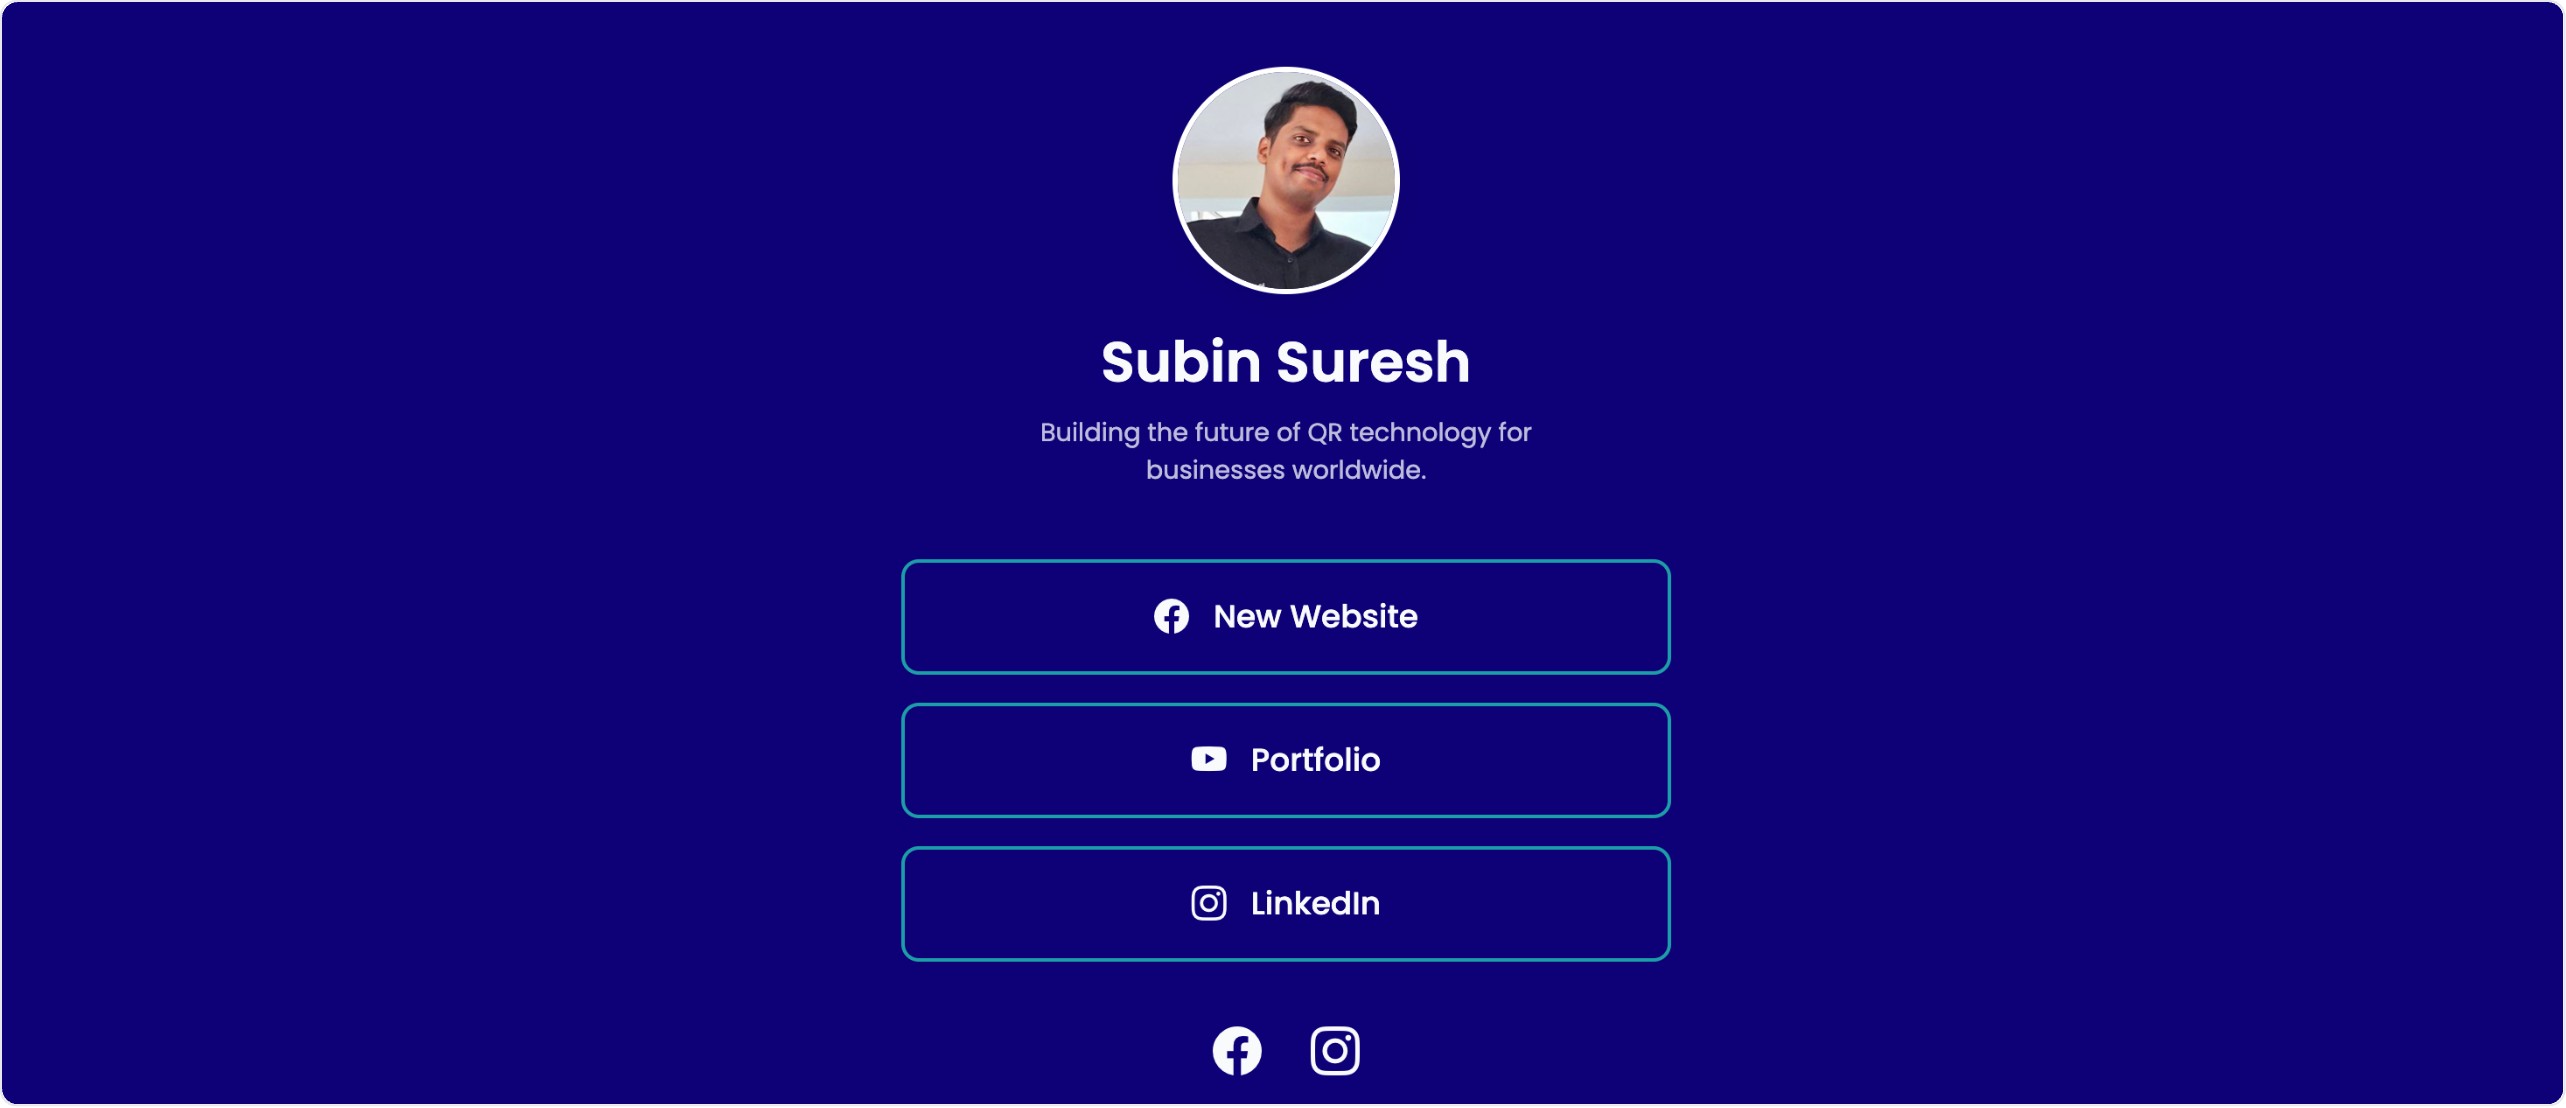This screenshot has height=1108, width=2566.
Task: Click the Instagram icon inside LinkedIn button
Action: click(1208, 904)
